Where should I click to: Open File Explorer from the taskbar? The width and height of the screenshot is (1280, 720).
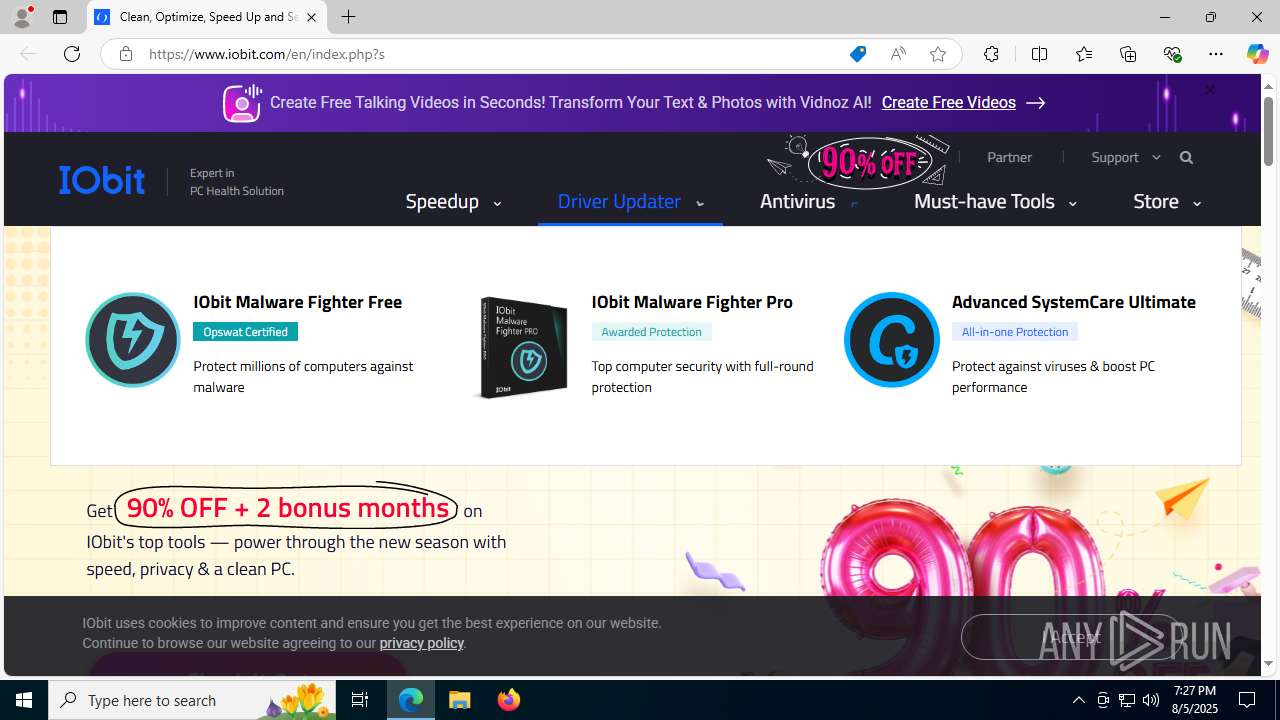coord(460,700)
